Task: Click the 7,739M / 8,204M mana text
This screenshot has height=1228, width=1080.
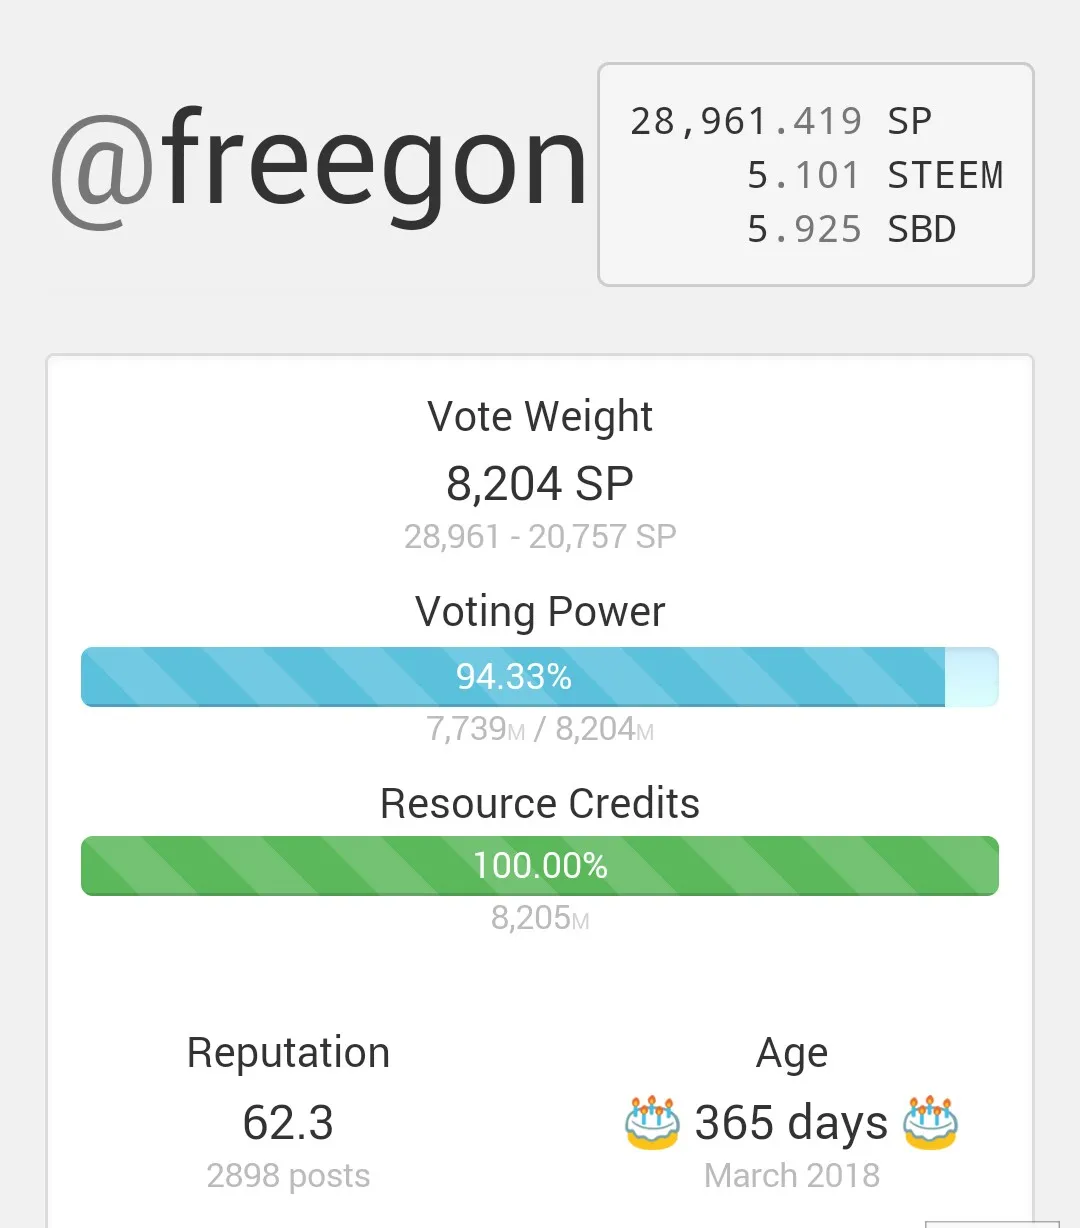Action: [x=540, y=730]
